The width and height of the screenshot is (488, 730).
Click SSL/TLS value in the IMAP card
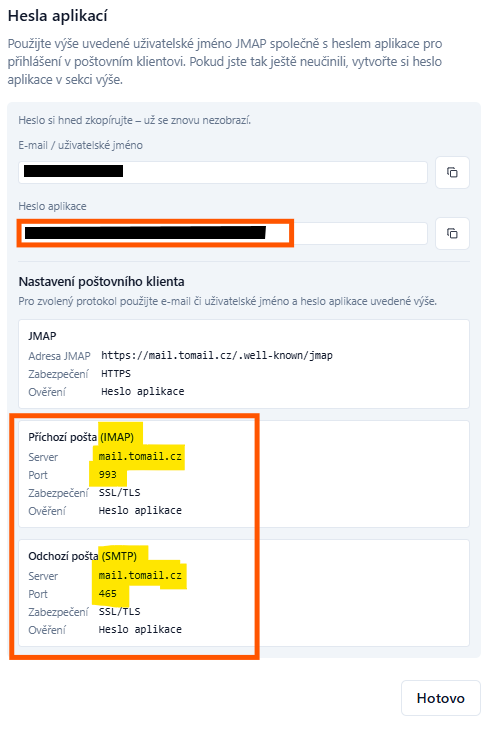(x=119, y=493)
